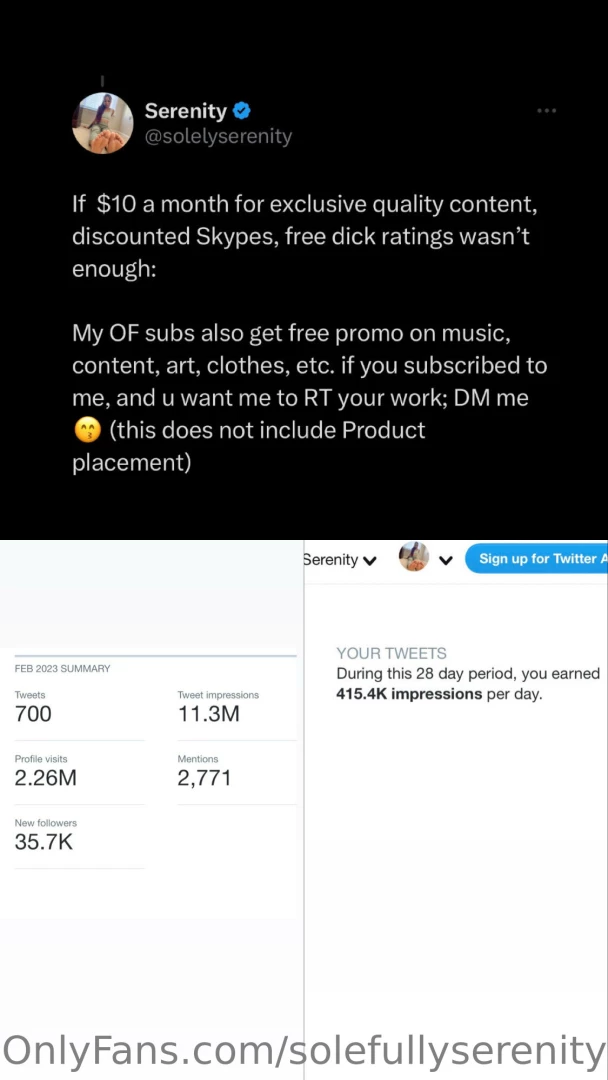
Task: Click the analytics account avatar in the header
Action: click(413, 558)
